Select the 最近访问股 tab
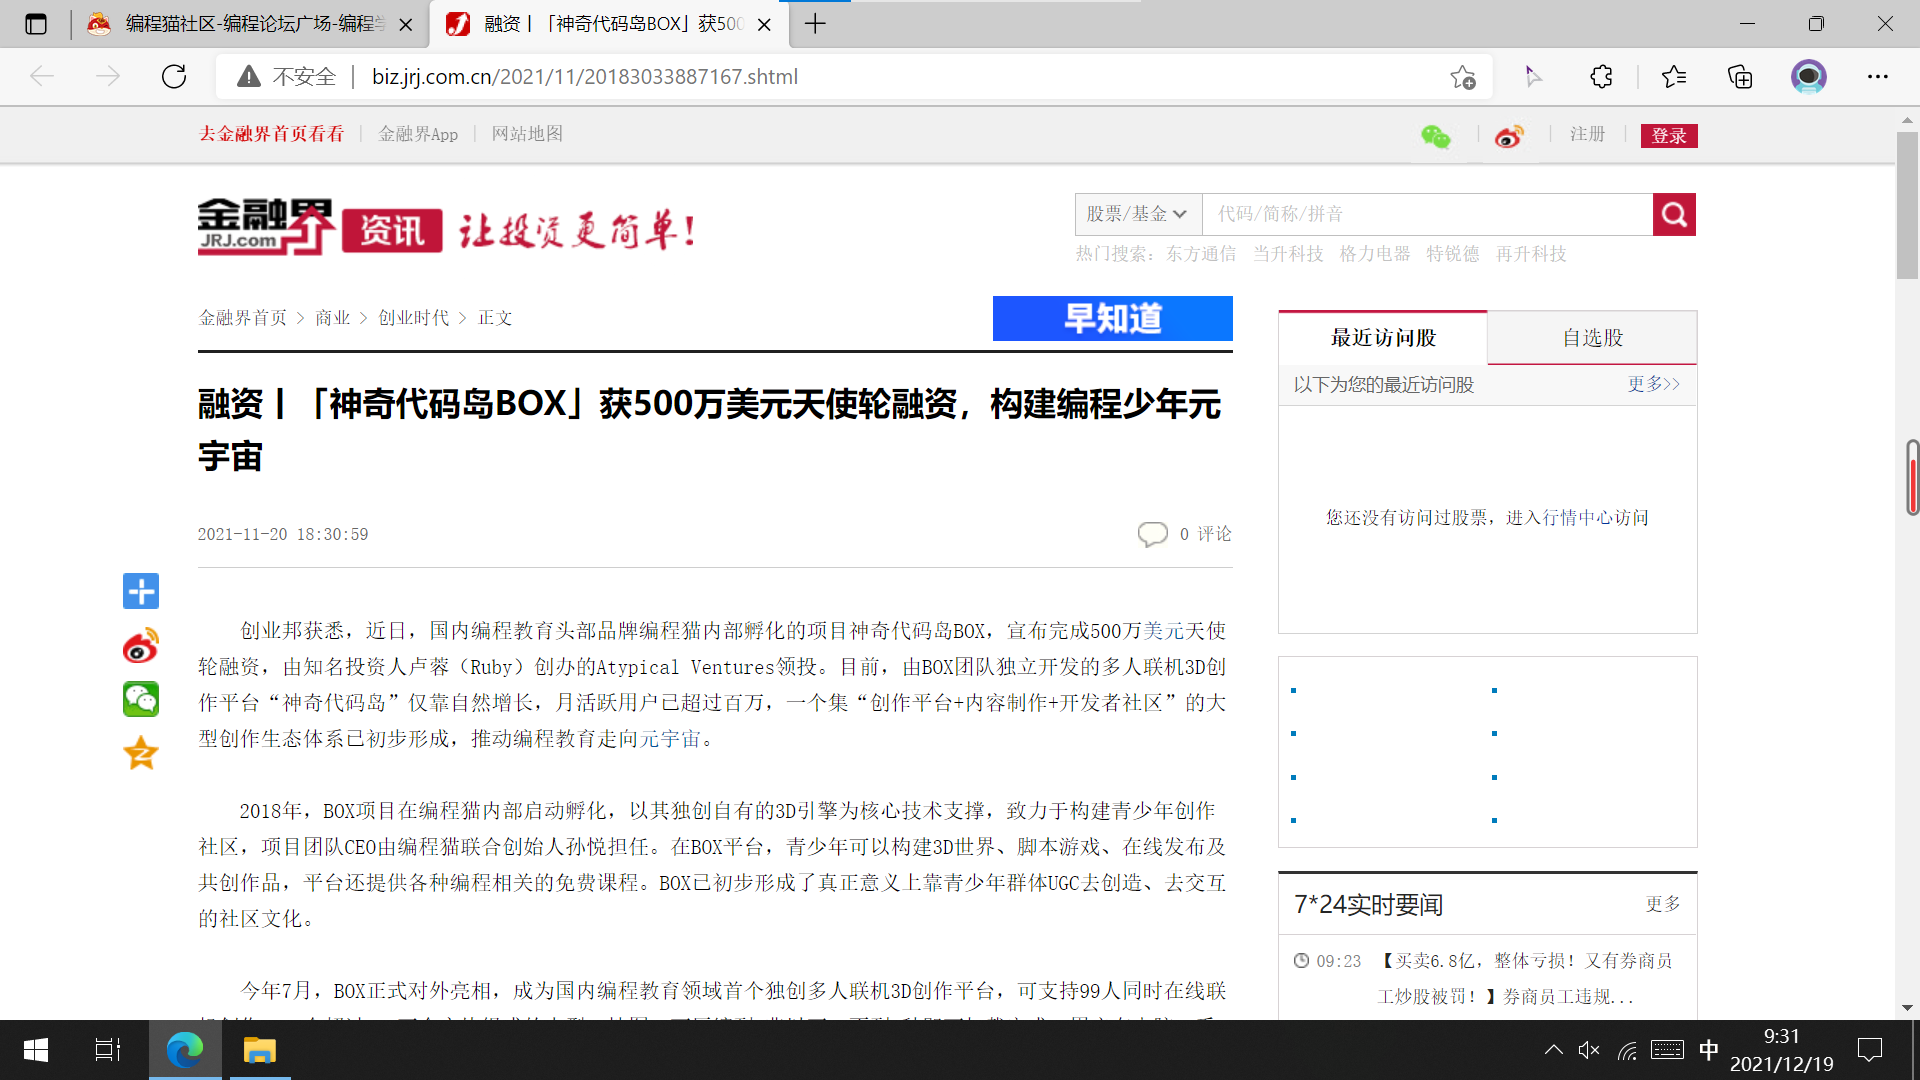Viewport: 1920px width, 1080px height. tap(1383, 338)
